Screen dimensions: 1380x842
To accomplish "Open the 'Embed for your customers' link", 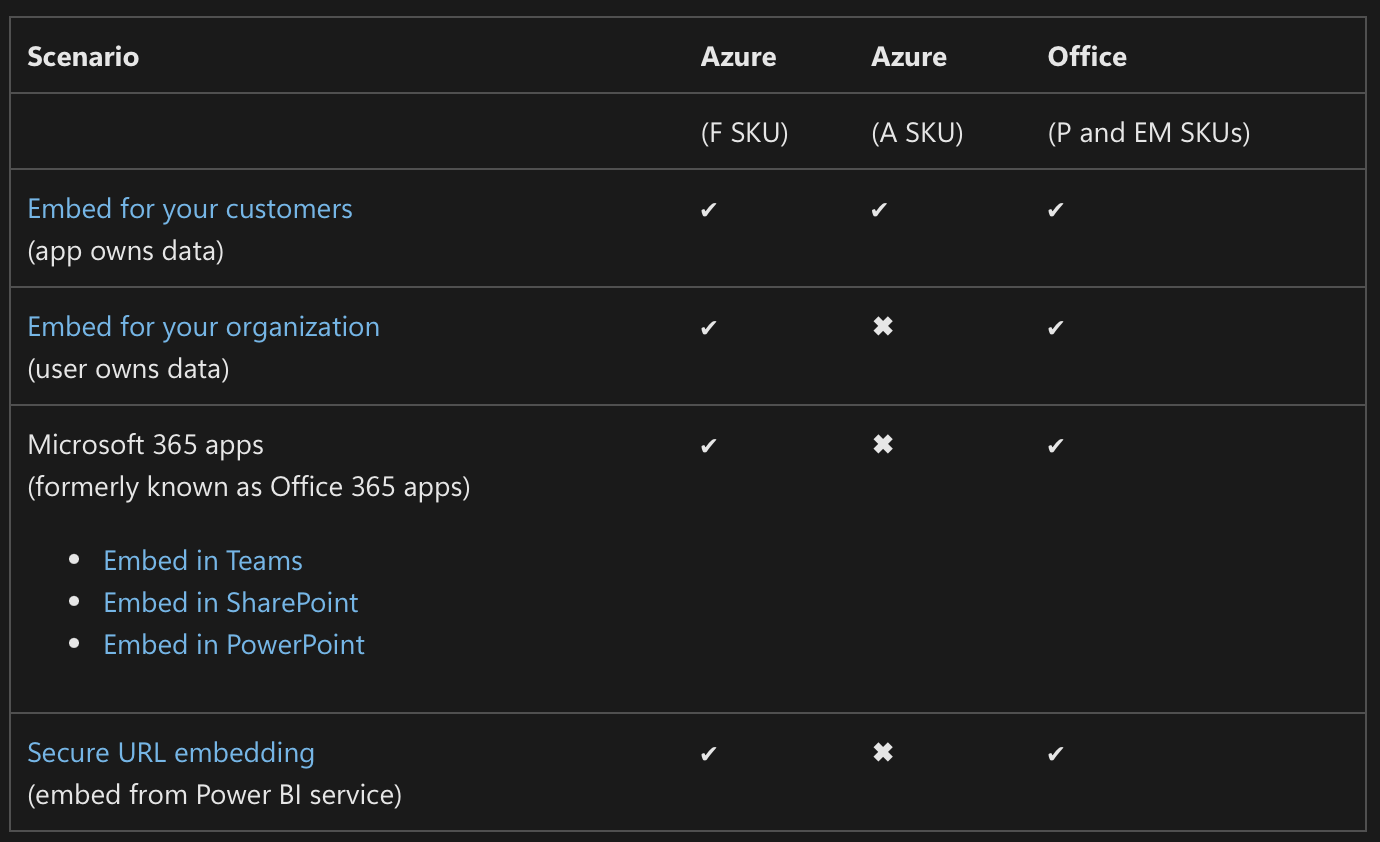I will pyautogui.click(x=190, y=209).
